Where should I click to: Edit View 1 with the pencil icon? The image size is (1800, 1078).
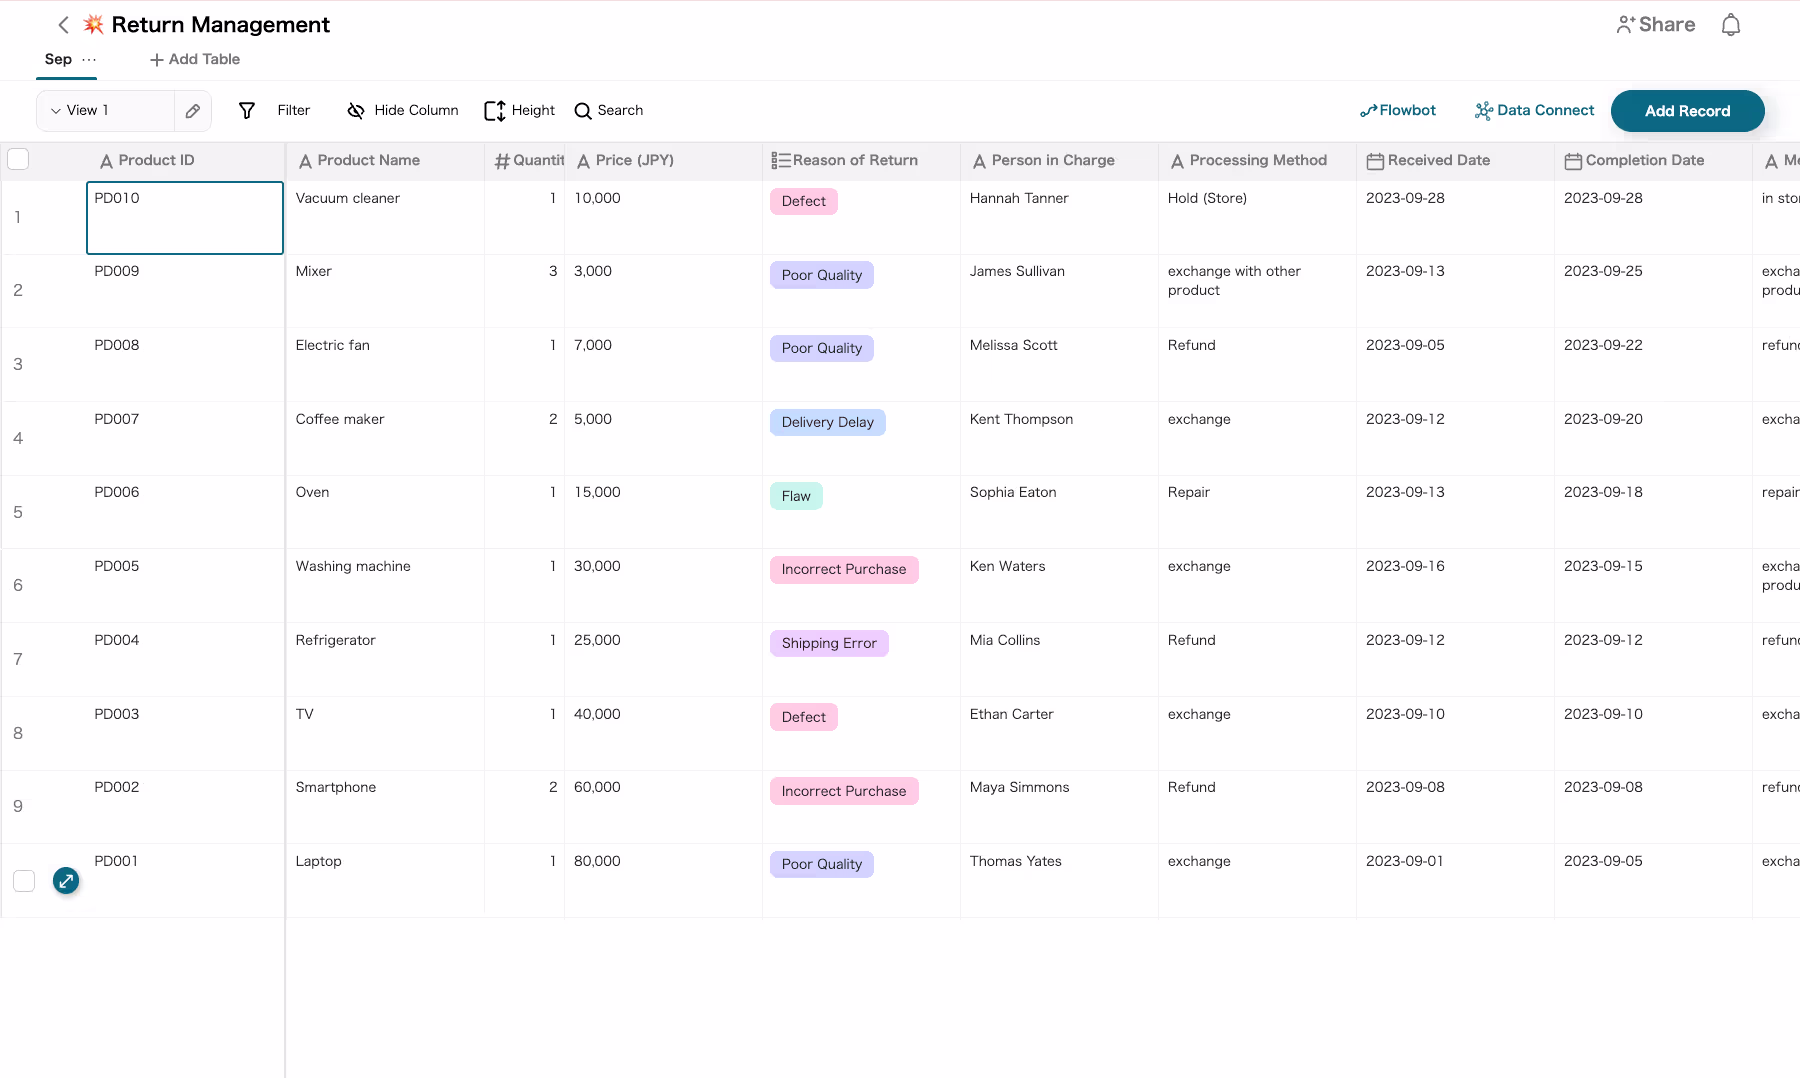[x=193, y=110]
